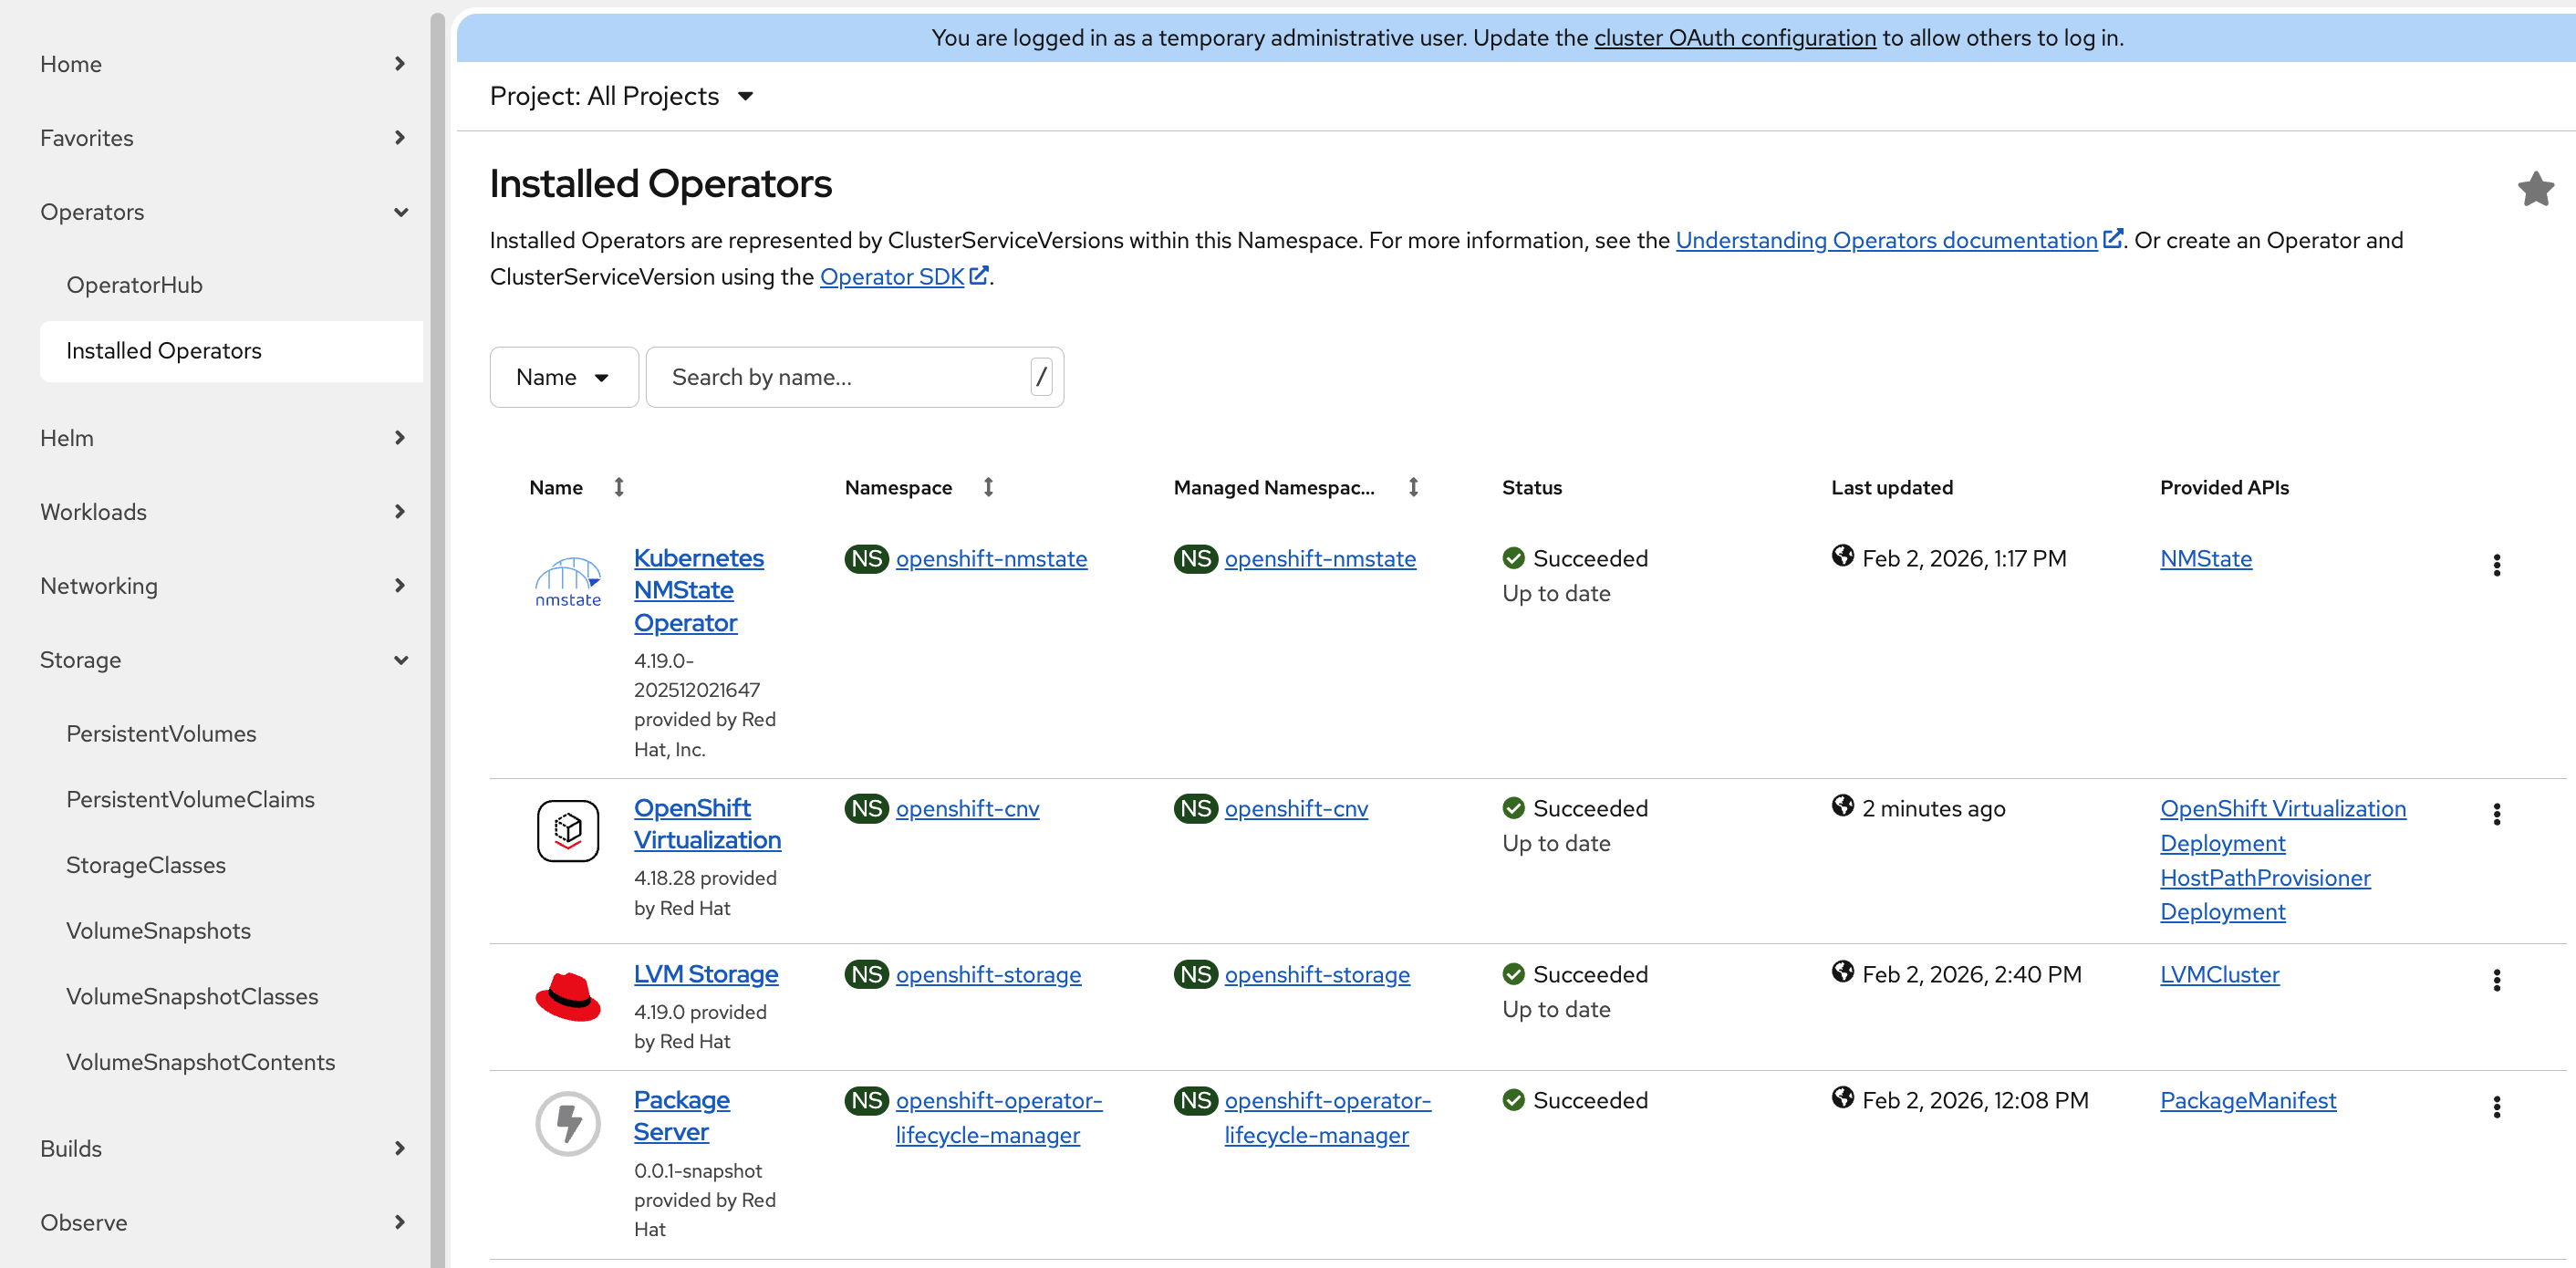Collapse the Storage navigation section
Screen dimensions: 2576x1268
222,660
